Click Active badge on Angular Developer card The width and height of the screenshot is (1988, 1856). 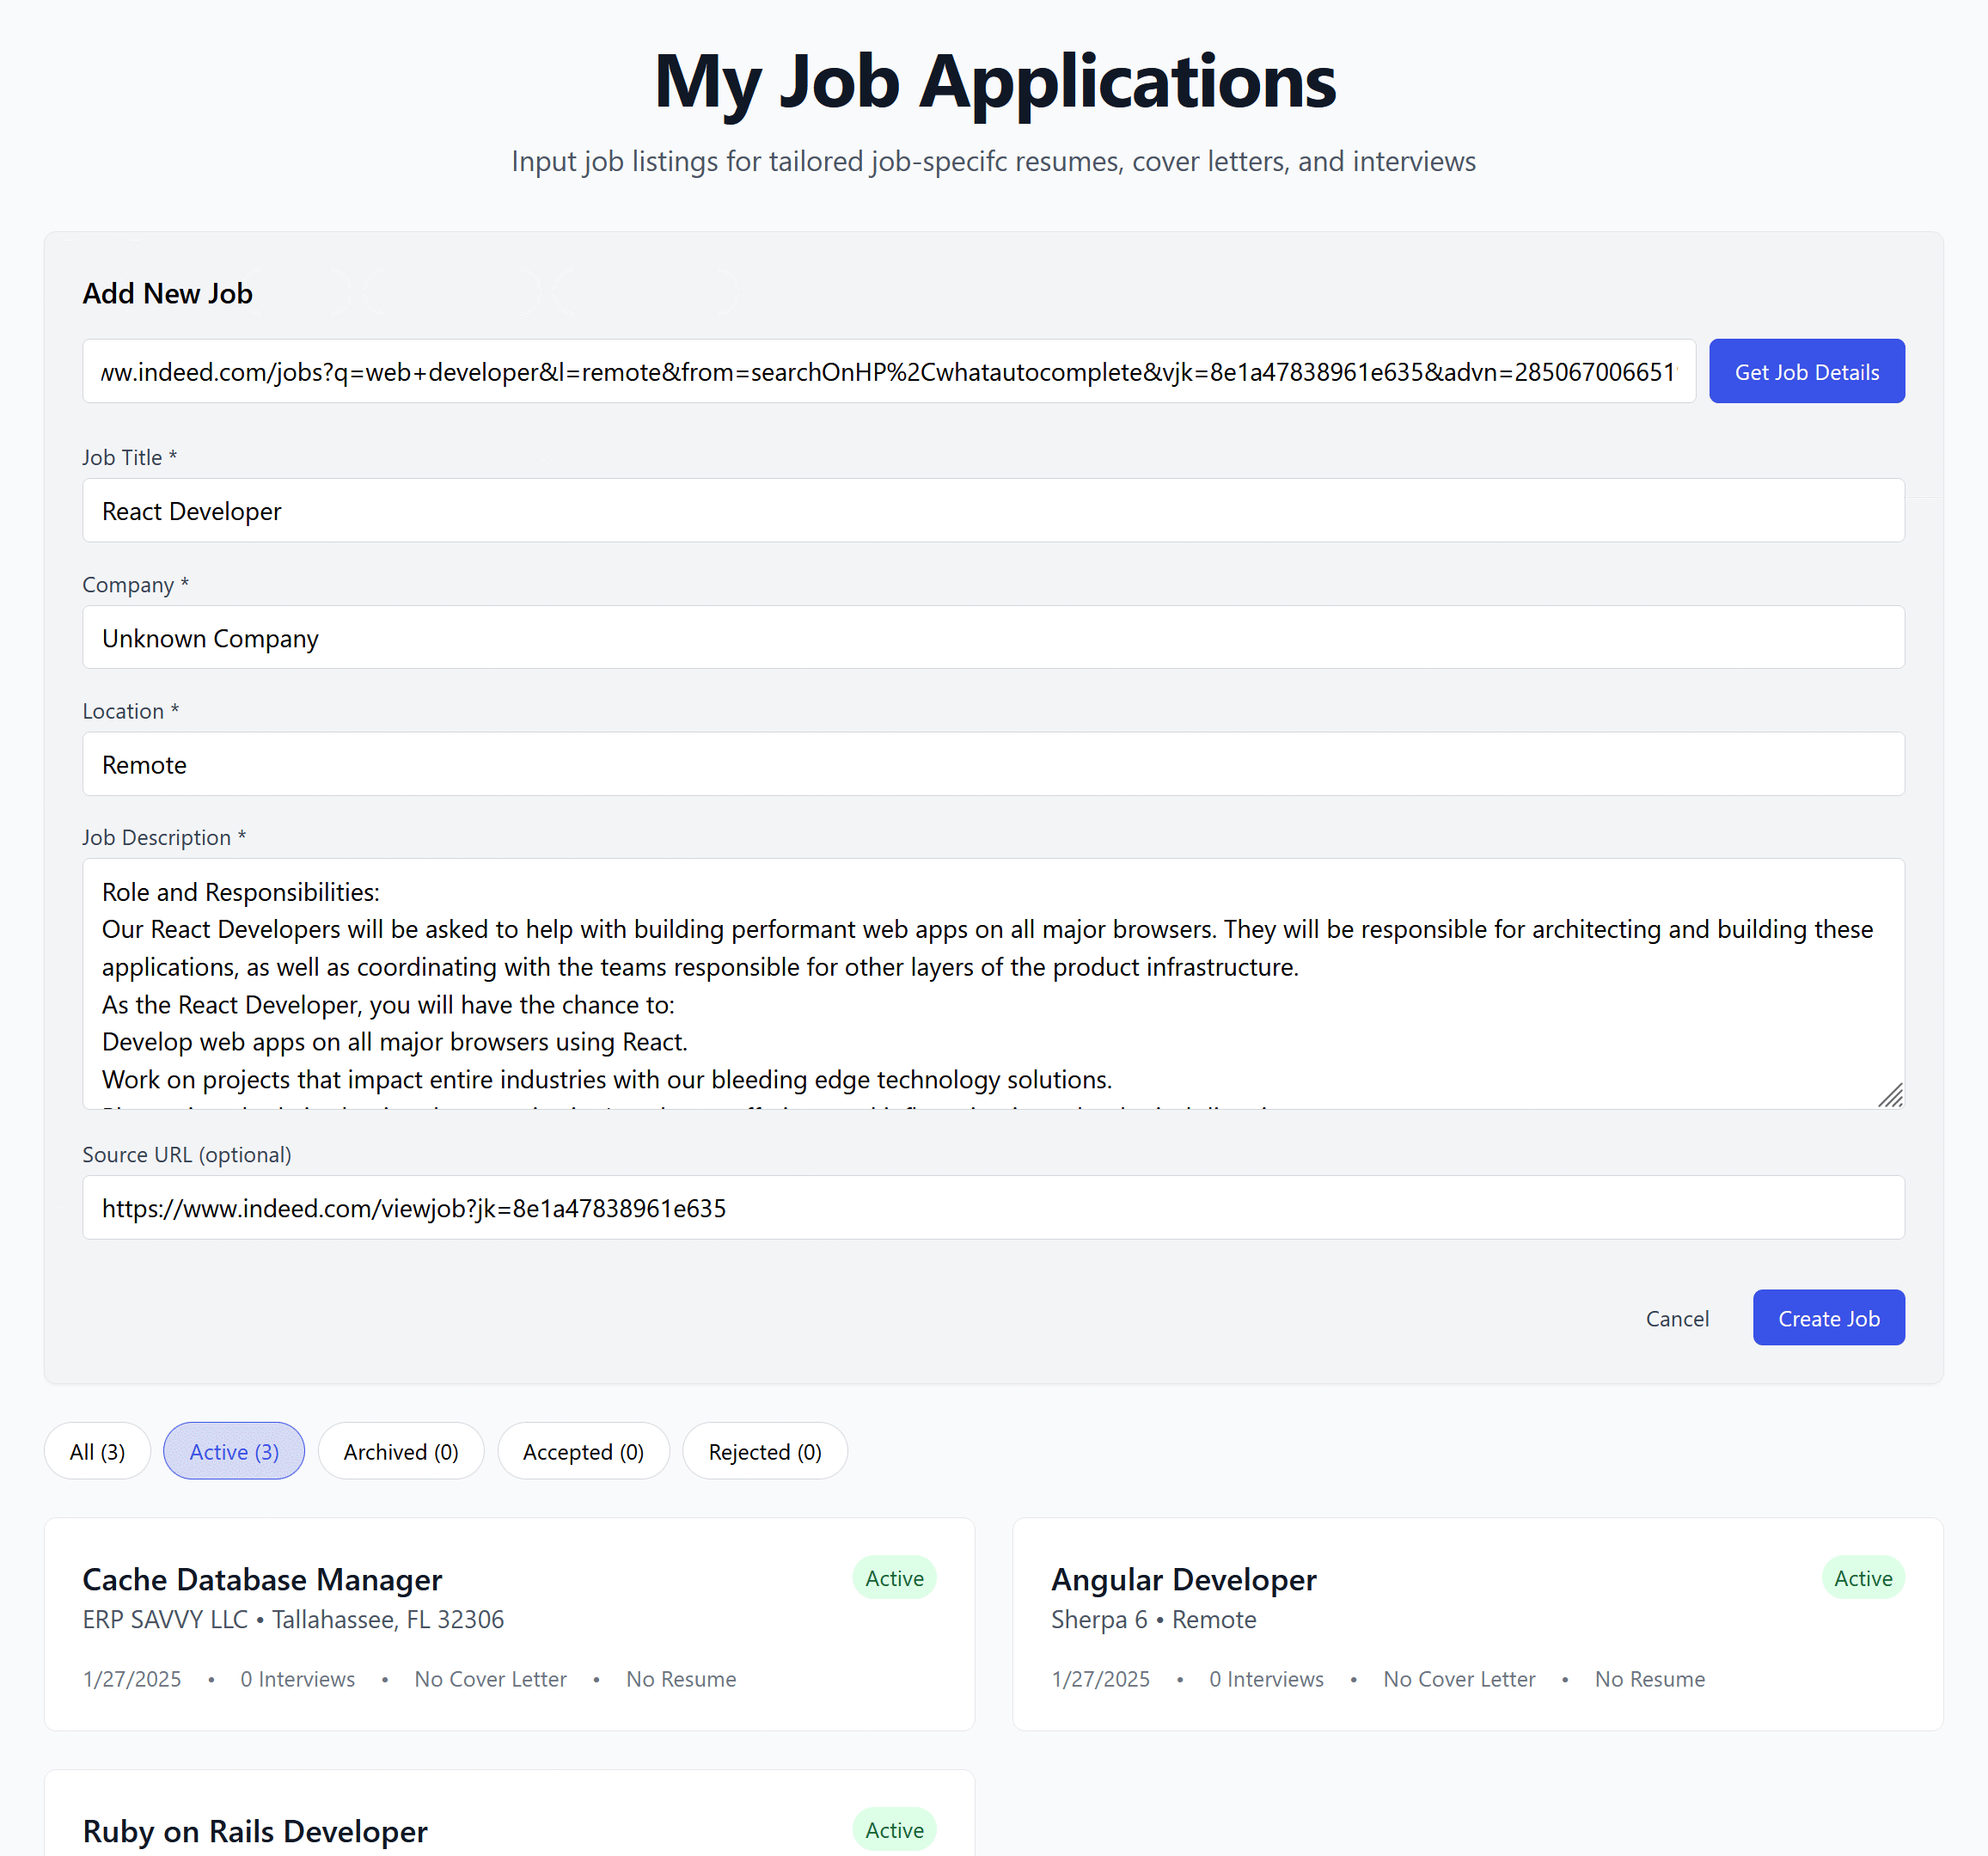pos(1862,1578)
